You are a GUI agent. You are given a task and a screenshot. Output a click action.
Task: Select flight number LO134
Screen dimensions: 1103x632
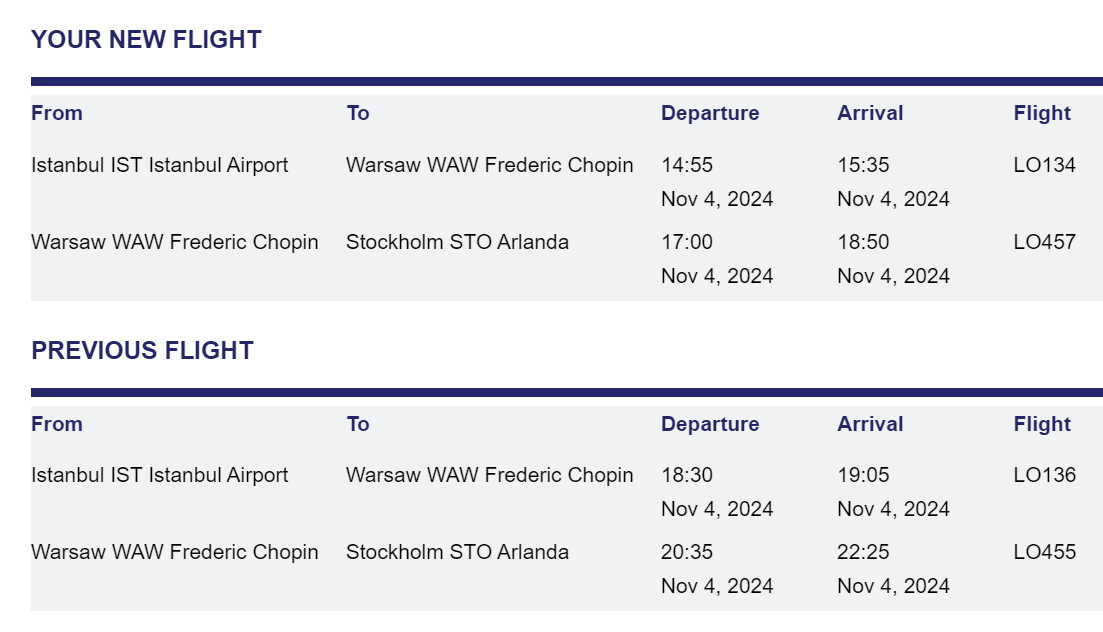pyautogui.click(x=1044, y=165)
